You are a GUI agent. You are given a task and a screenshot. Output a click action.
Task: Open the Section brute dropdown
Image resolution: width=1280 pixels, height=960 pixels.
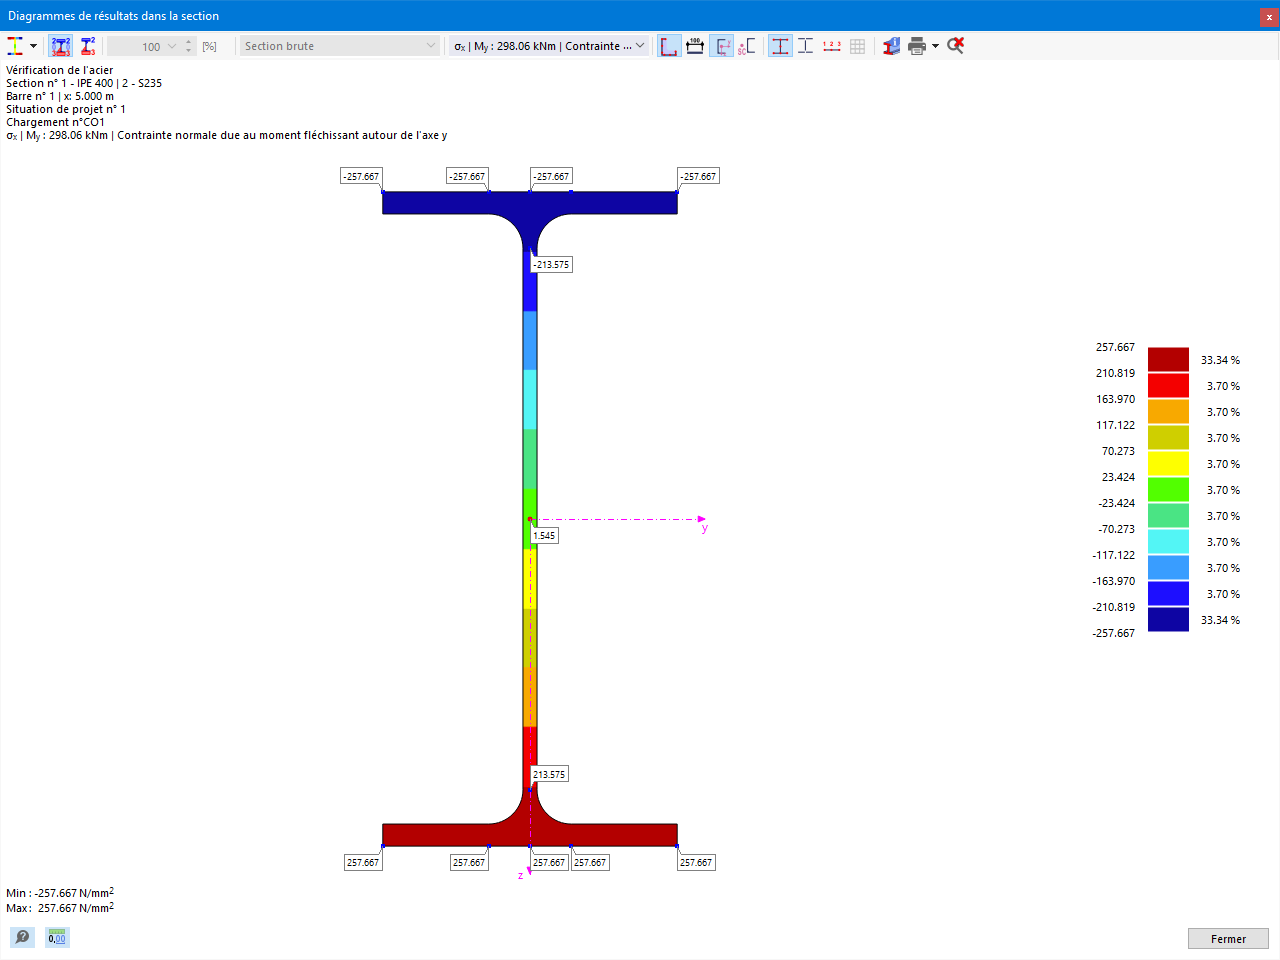[x=340, y=46]
